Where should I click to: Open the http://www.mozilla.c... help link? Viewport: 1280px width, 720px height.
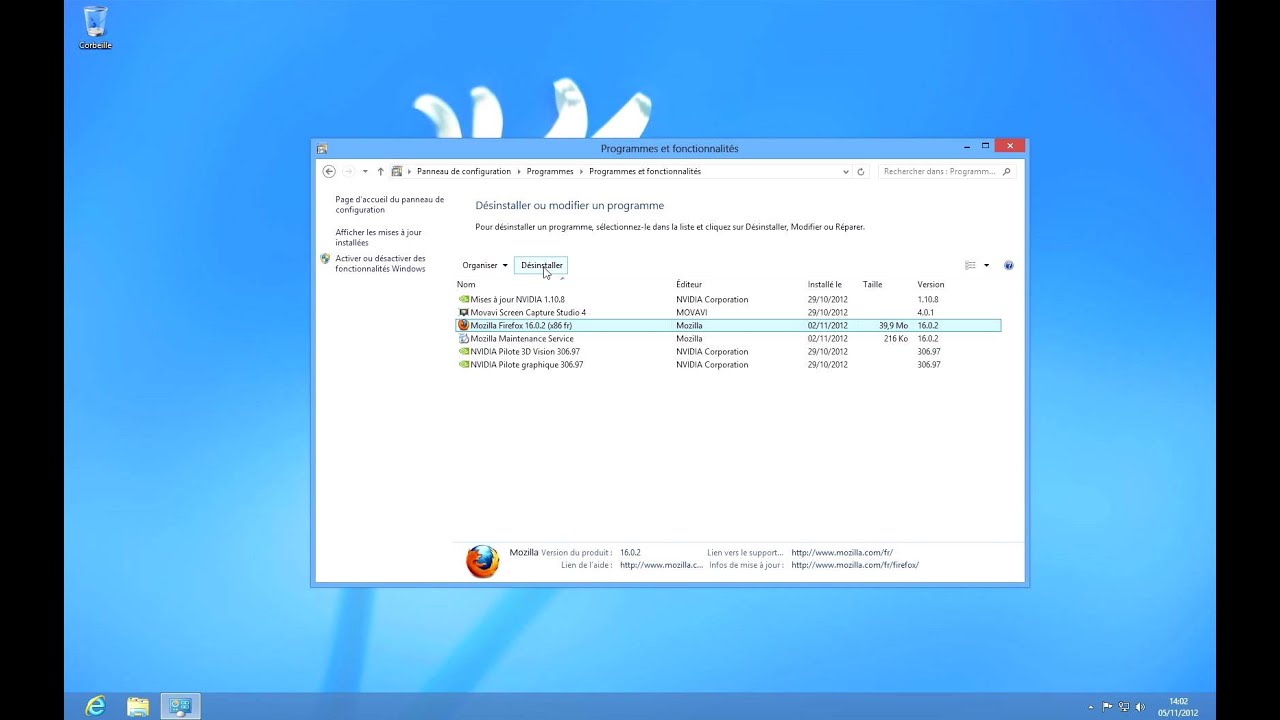pyautogui.click(x=662, y=565)
